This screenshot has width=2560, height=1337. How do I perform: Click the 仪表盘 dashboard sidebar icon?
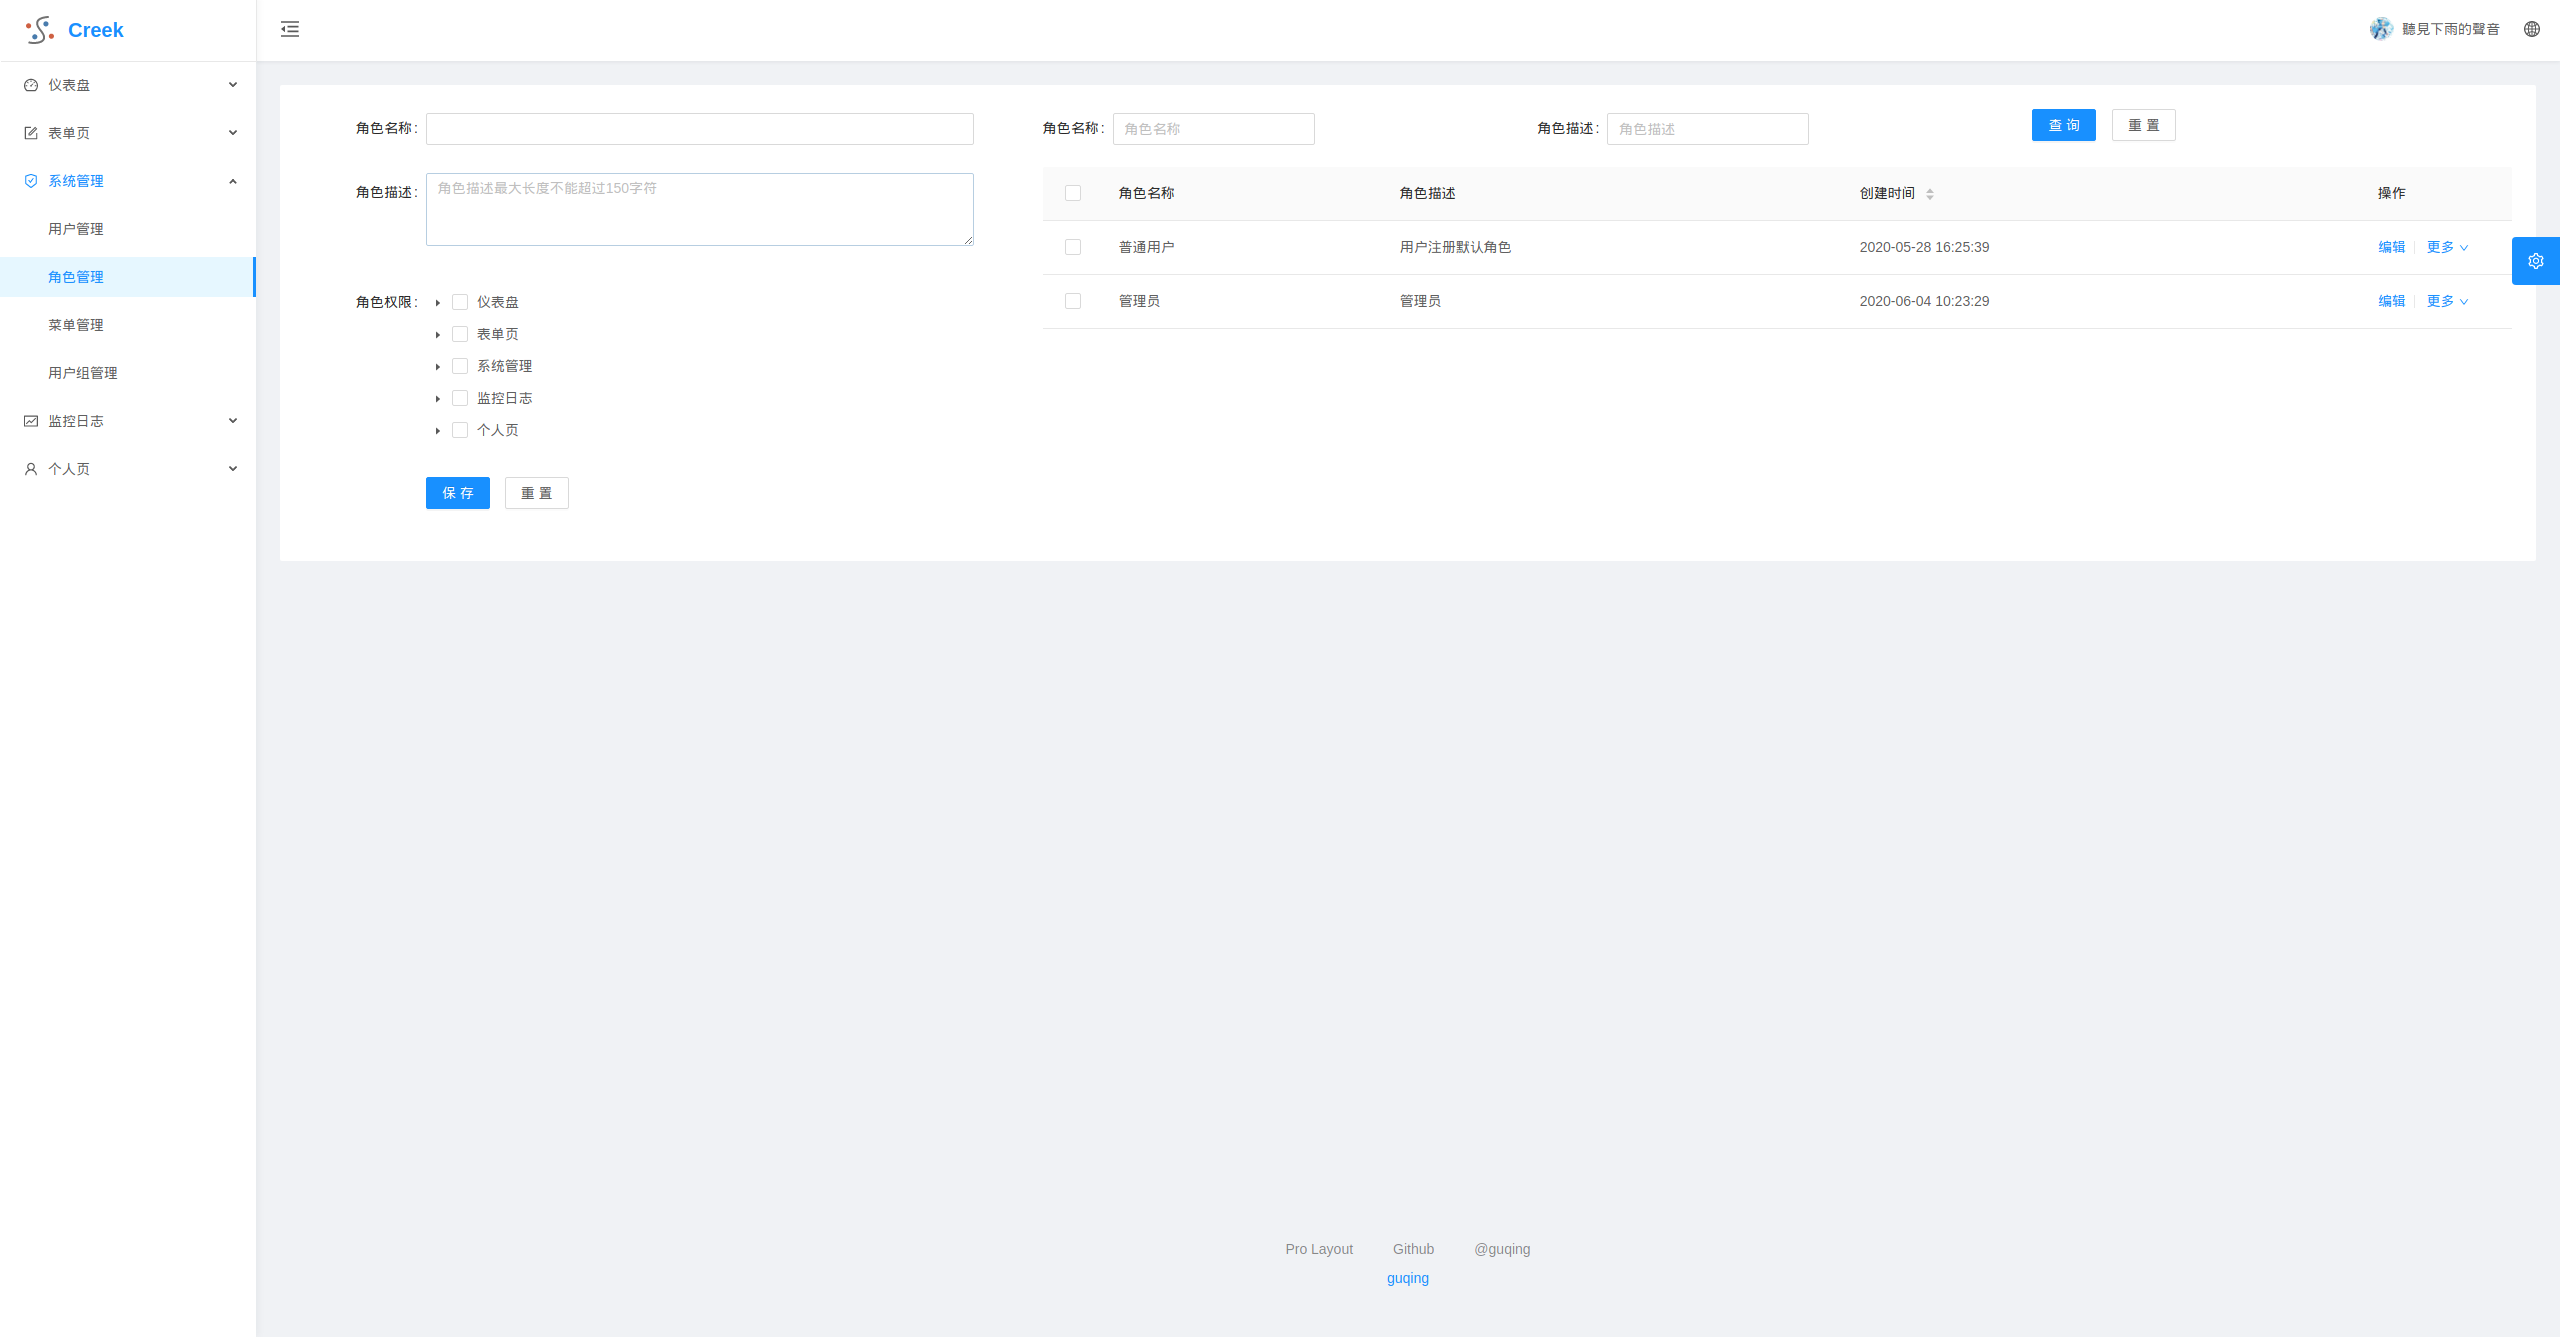[31, 85]
